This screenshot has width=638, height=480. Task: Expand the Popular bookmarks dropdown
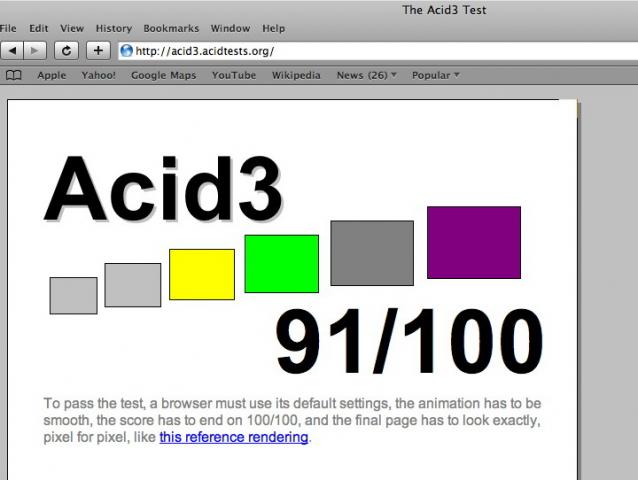click(x=436, y=75)
